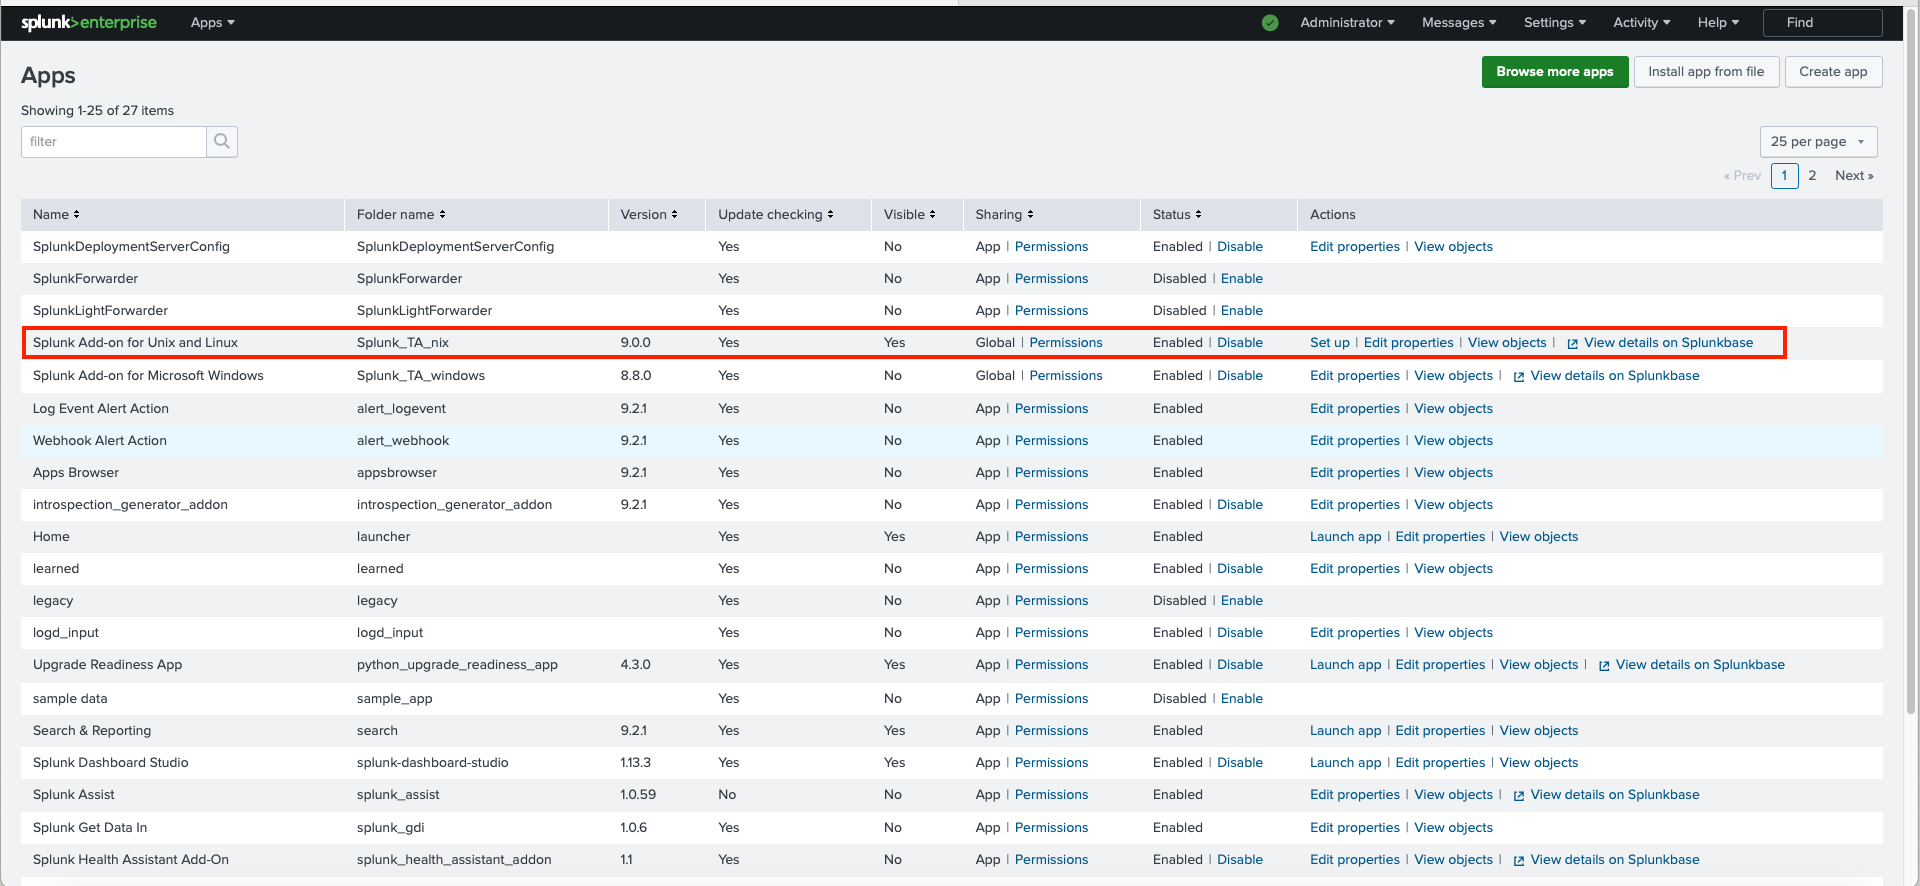Open the Administrator menu
The image size is (1920, 886).
point(1347,22)
